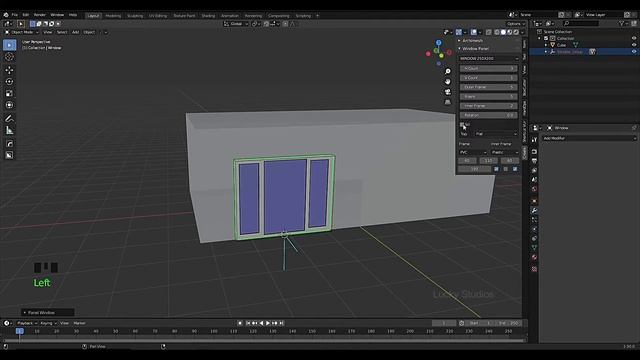Open the File menu
This screenshot has width=640, height=360.
point(15,15)
